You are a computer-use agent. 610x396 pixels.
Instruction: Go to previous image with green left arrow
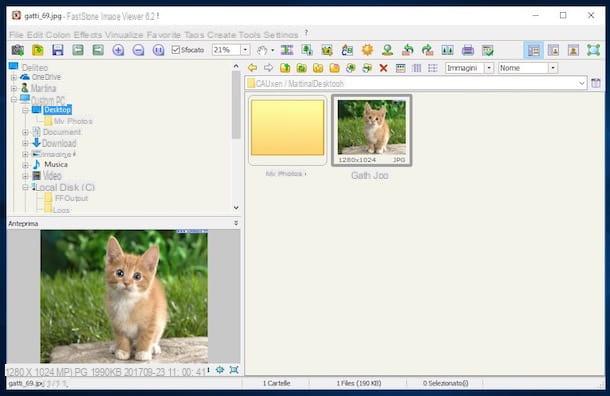(x=78, y=50)
